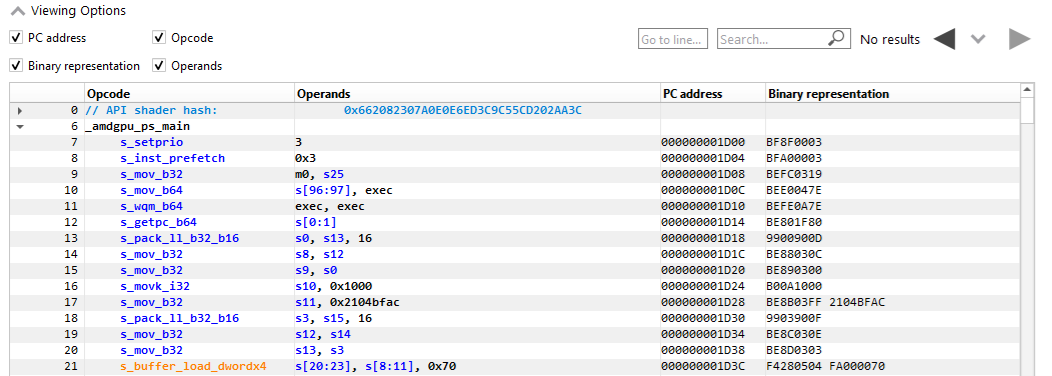Viewport: 1052px width, 376px height.
Task: Click operand s0, s13, 16
Action: click(333, 238)
